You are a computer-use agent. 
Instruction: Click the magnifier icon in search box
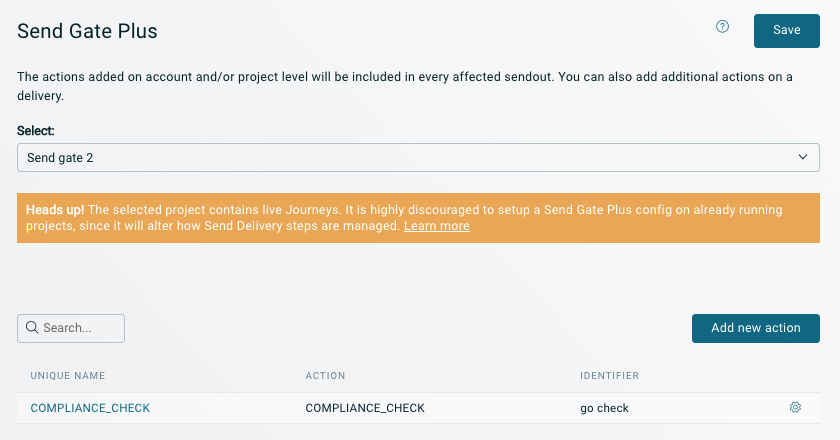click(x=32, y=328)
